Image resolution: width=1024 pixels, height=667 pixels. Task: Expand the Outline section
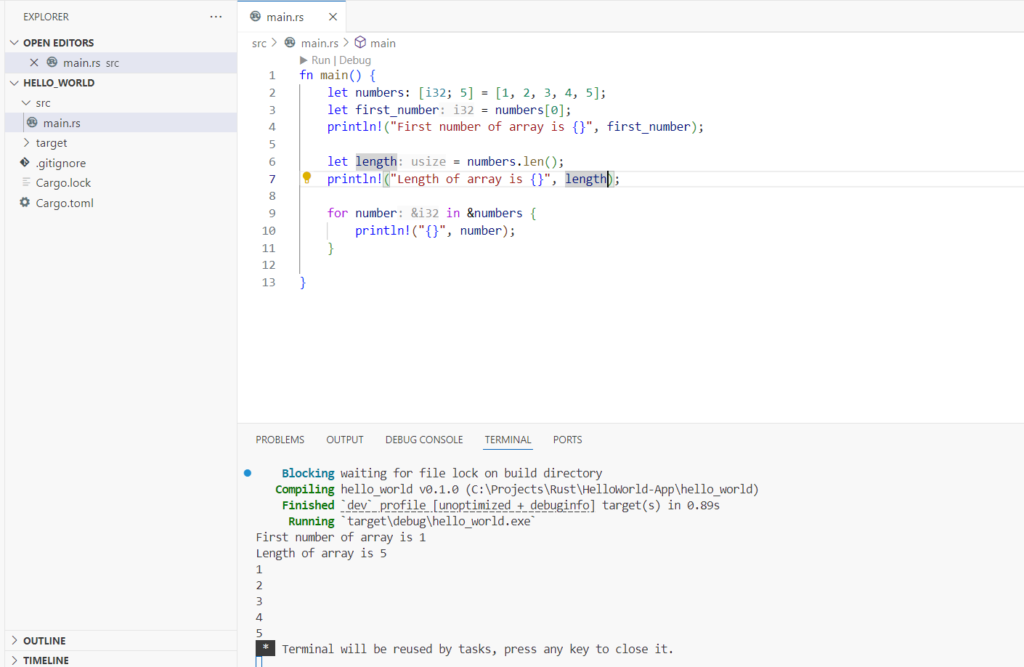[14, 640]
